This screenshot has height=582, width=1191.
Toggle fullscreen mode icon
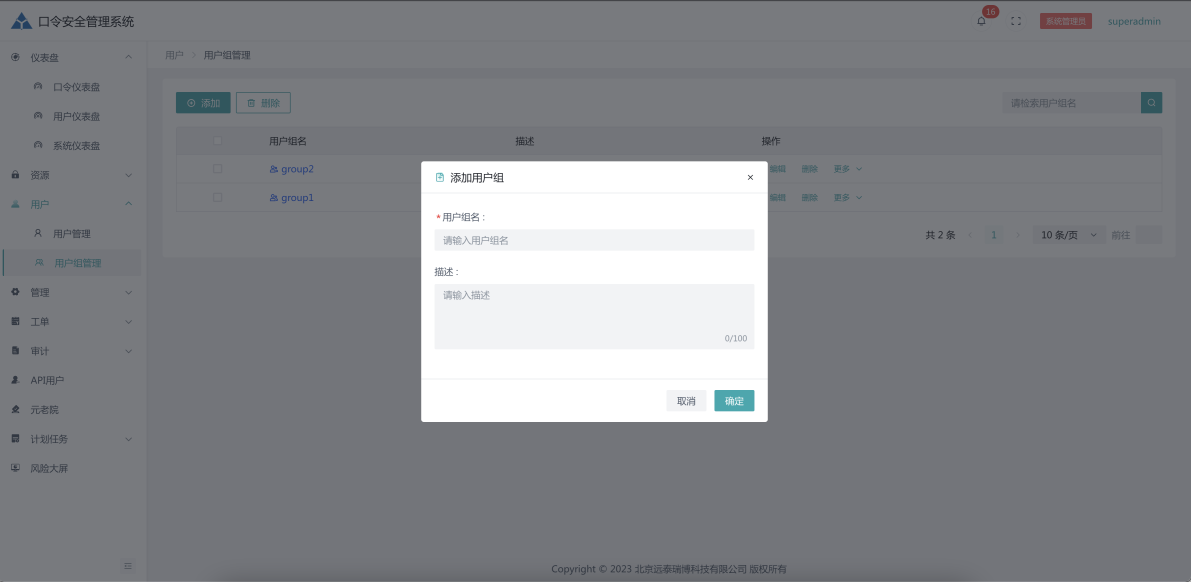(x=1016, y=21)
